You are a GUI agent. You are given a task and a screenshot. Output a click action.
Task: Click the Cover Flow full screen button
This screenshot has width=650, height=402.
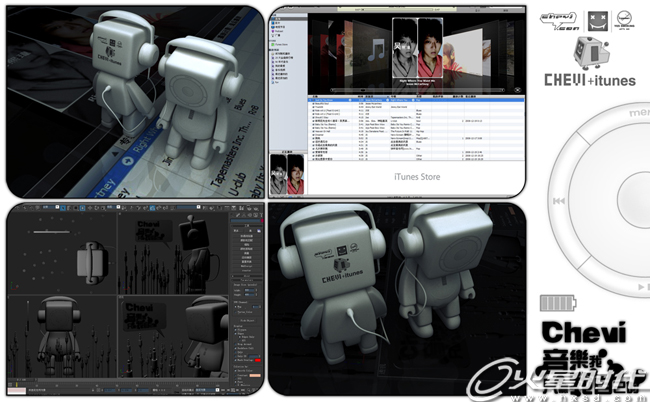[518, 90]
